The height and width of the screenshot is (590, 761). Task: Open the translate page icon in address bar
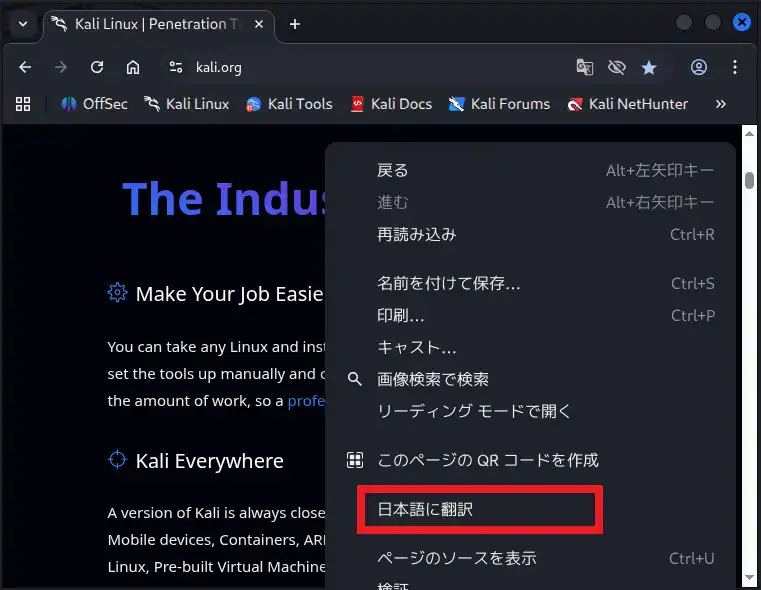tap(584, 67)
